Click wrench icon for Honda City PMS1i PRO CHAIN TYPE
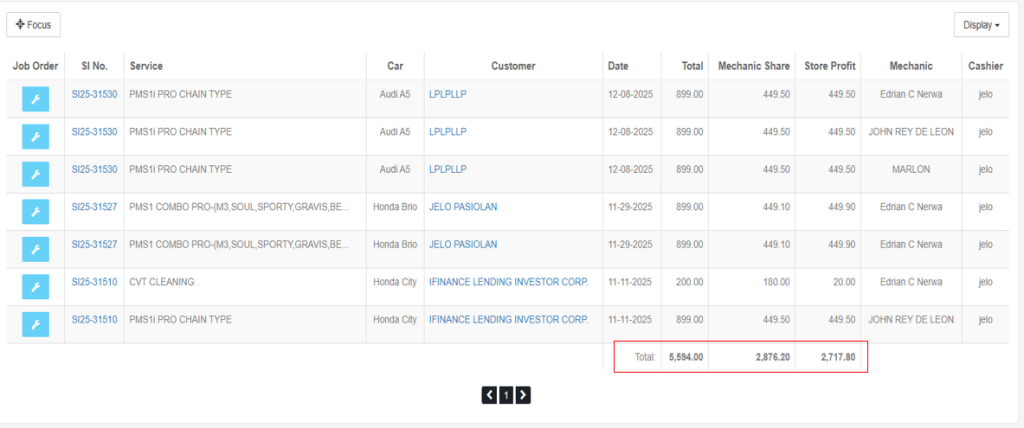This screenshot has height=428, width=1024. pyautogui.click(x=35, y=325)
